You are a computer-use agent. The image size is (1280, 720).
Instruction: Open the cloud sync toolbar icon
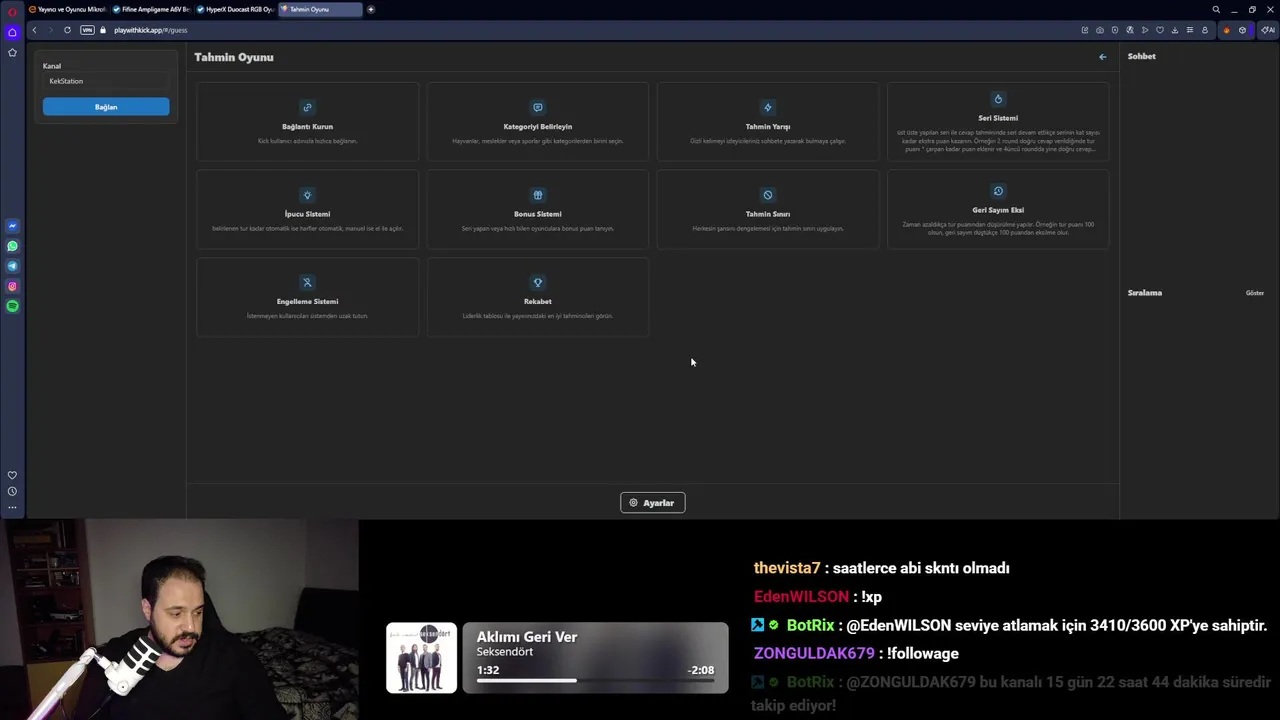tap(1100, 30)
